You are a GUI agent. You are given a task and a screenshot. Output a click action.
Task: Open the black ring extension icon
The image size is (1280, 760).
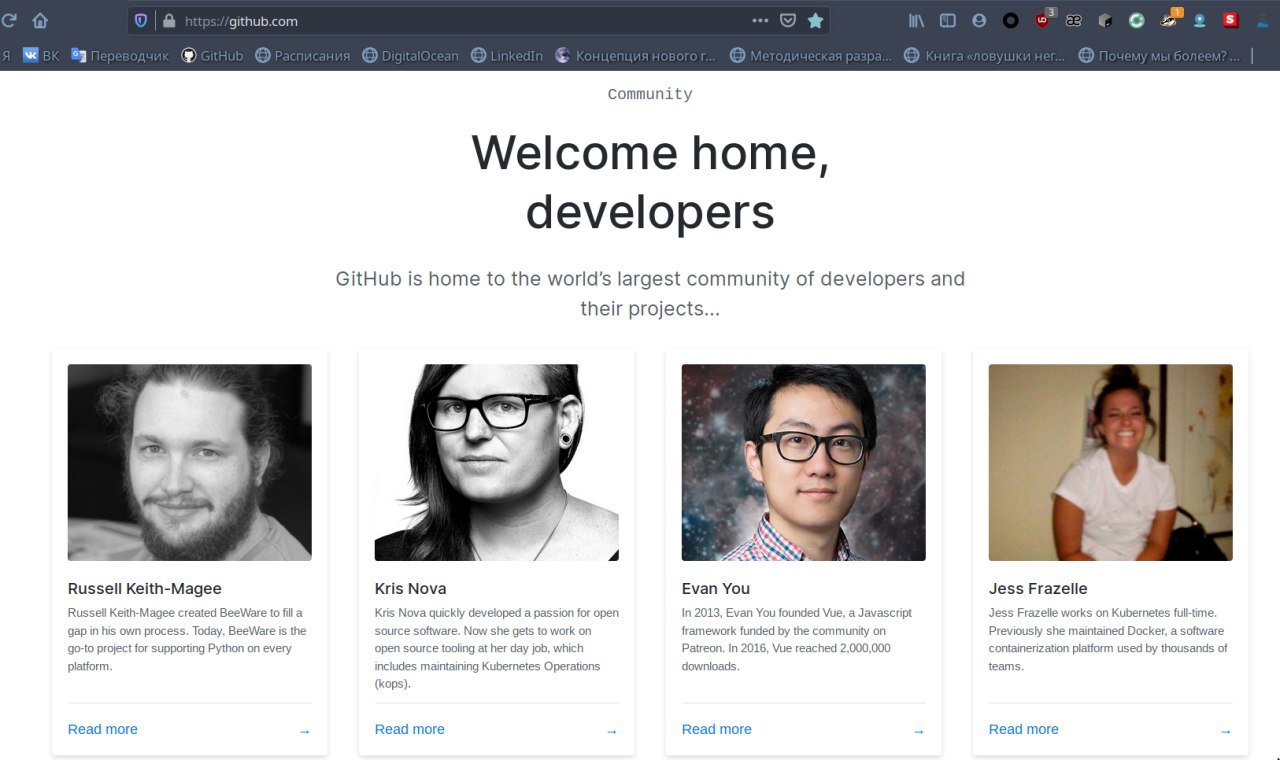1011,20
